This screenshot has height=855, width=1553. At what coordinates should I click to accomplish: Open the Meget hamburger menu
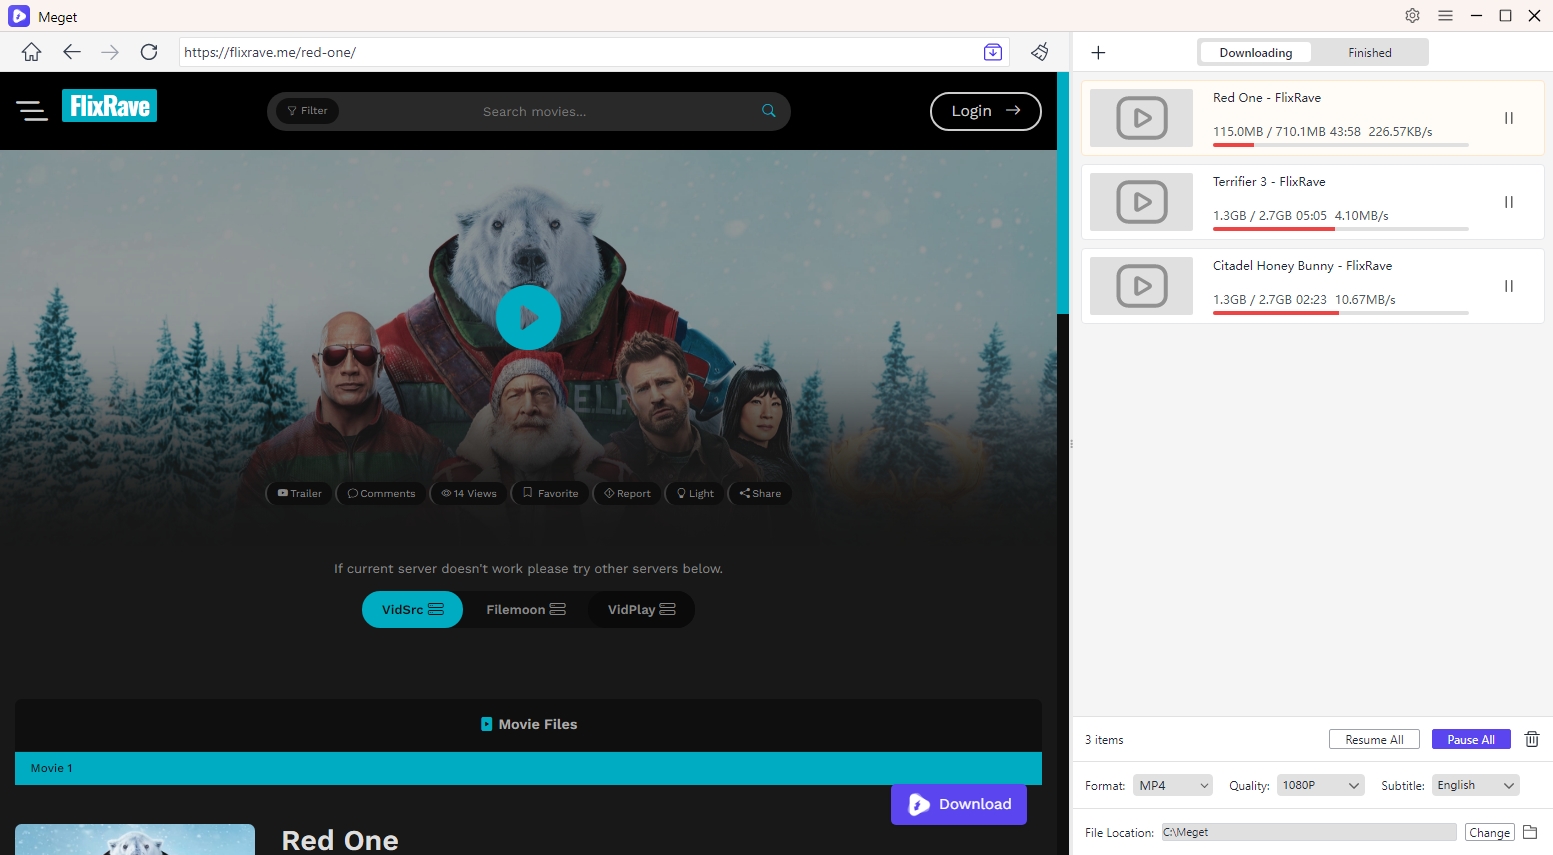point(1445,16)
